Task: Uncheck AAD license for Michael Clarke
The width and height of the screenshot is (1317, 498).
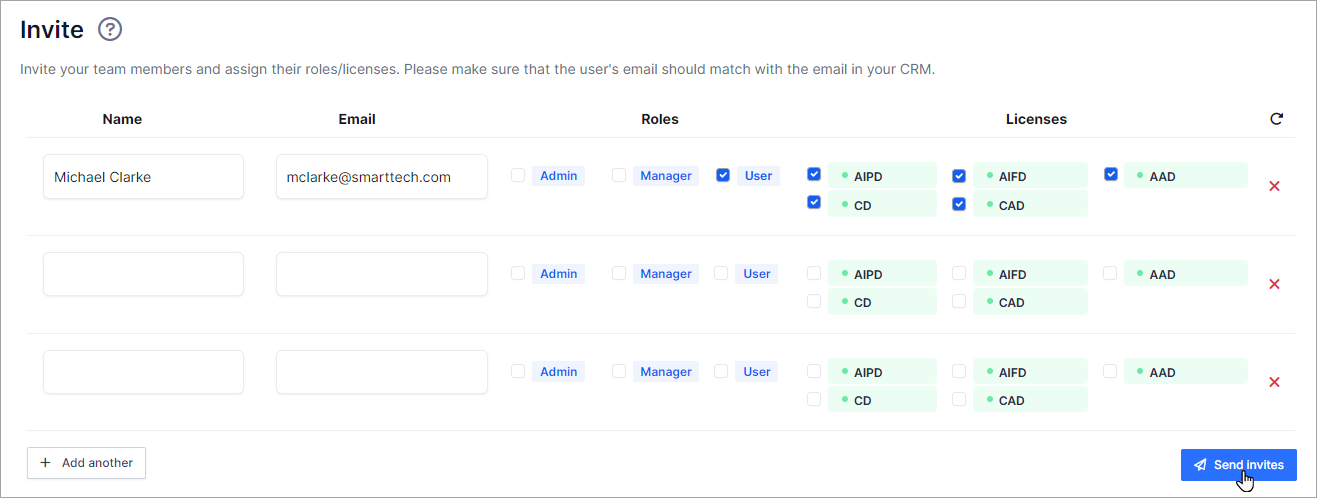Action: (1111, 174)
